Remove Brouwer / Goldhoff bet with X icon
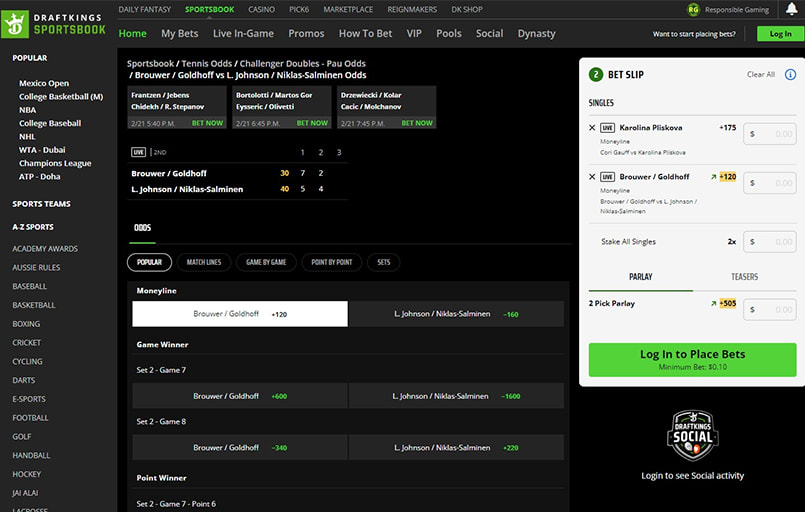Screen dimensions: 805x512 (x=592, y=177)
